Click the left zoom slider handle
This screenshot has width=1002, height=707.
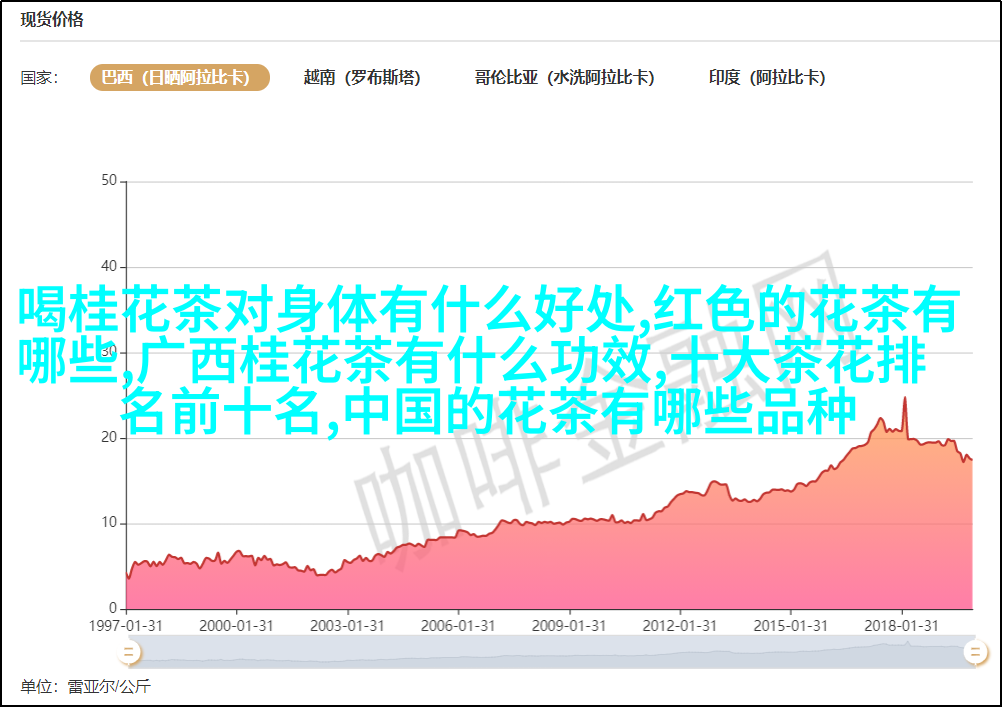click(128, 653)
